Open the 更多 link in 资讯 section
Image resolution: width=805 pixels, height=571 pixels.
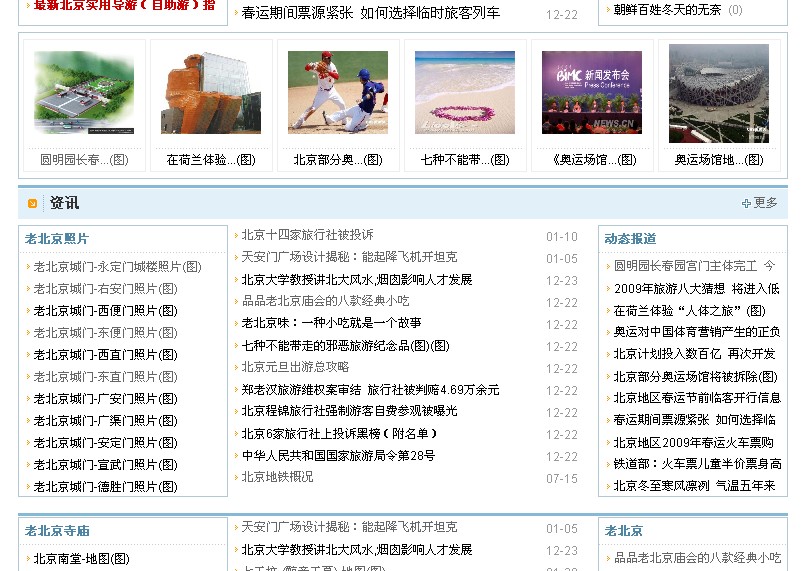click(765, 203)
